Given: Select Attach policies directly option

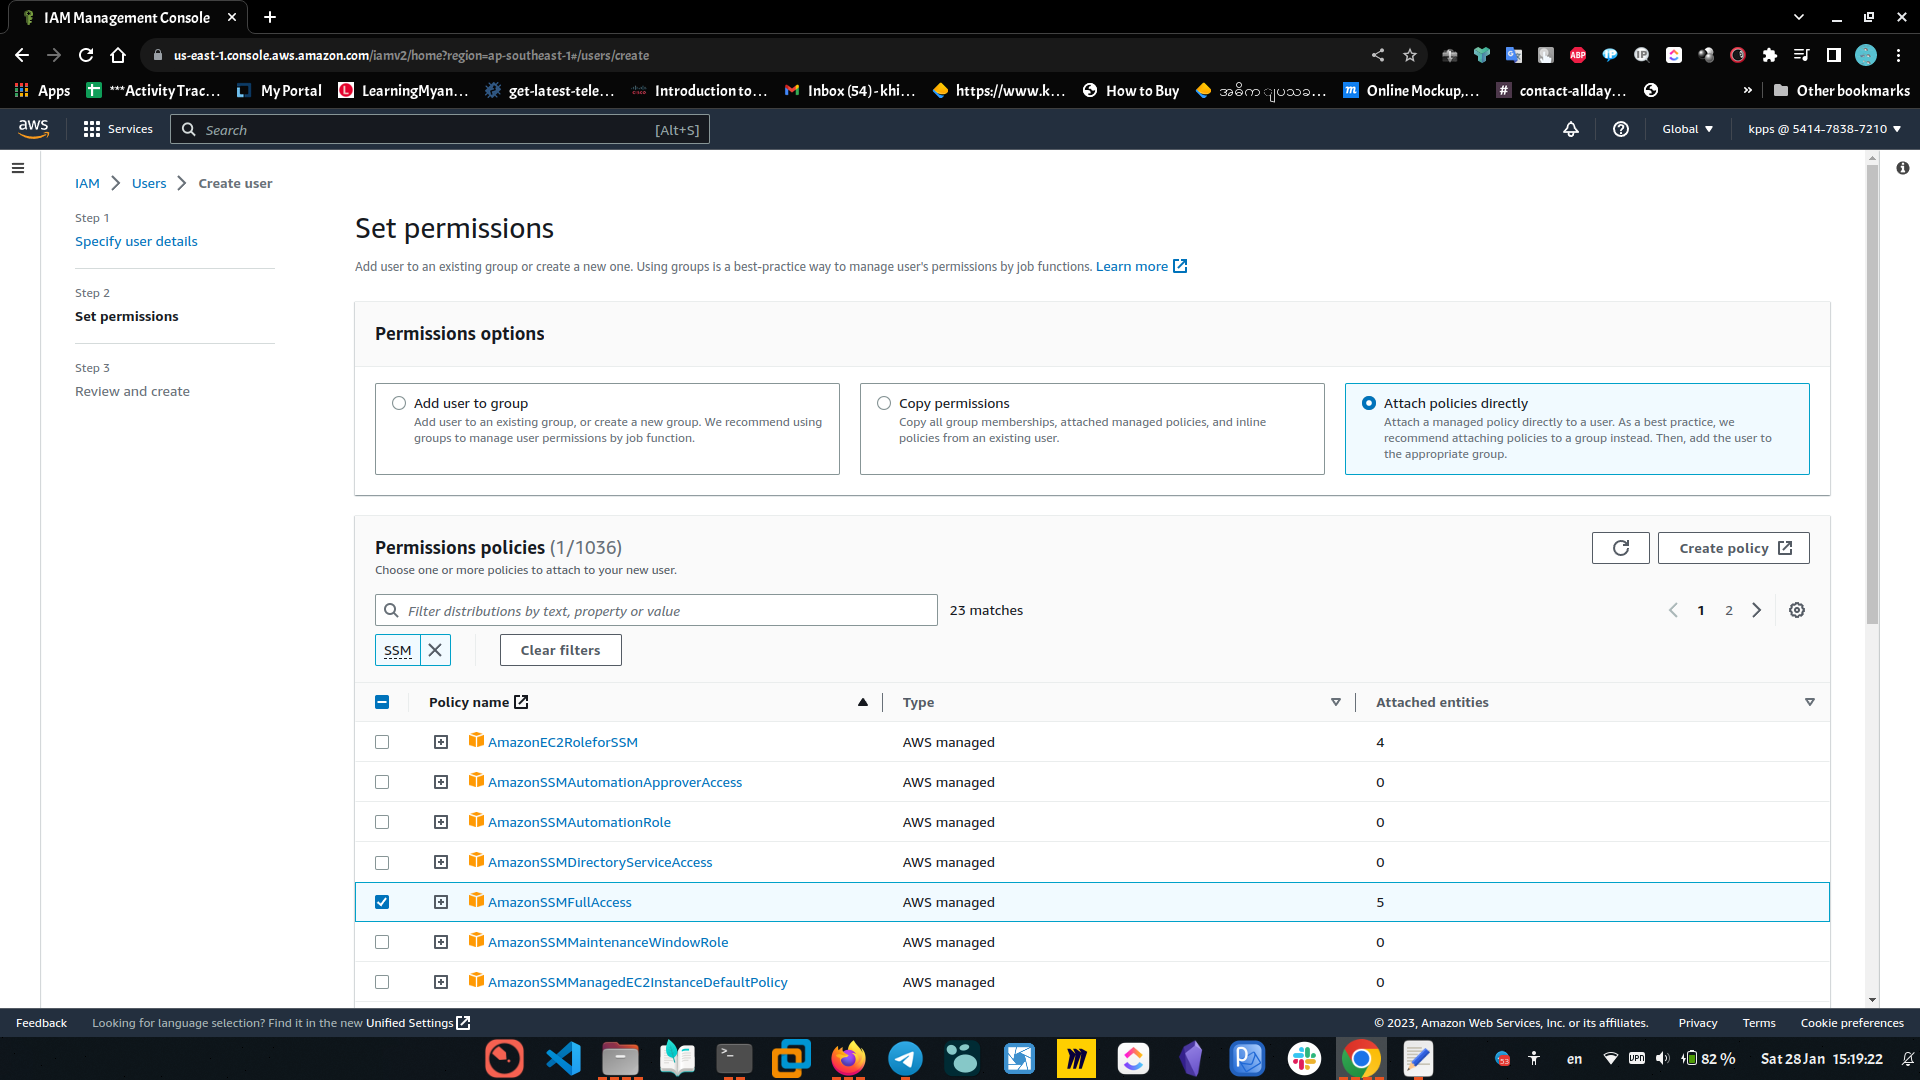Looking at the screenshot, I should (1369, 403).
